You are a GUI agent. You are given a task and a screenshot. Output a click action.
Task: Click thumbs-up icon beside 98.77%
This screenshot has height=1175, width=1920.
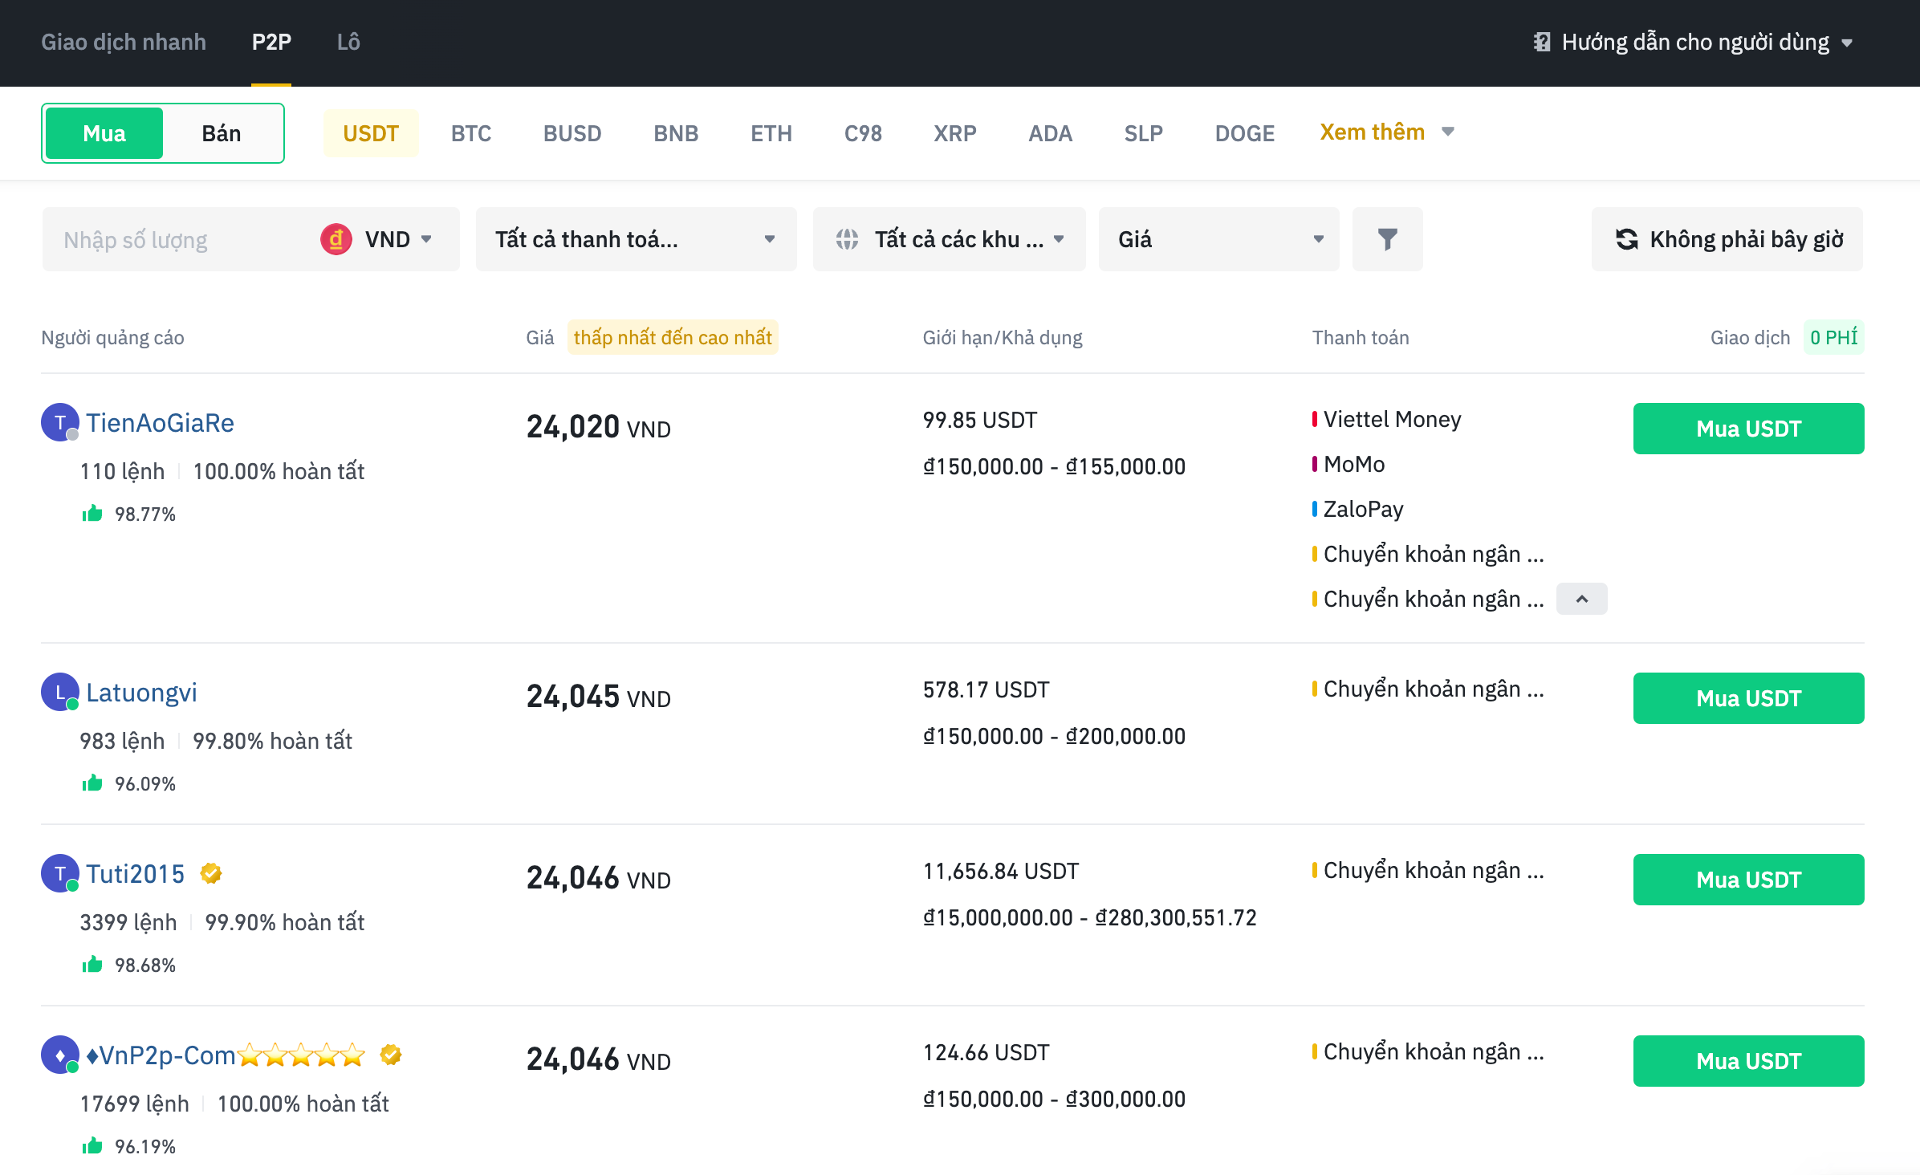(x=92, y=513)
